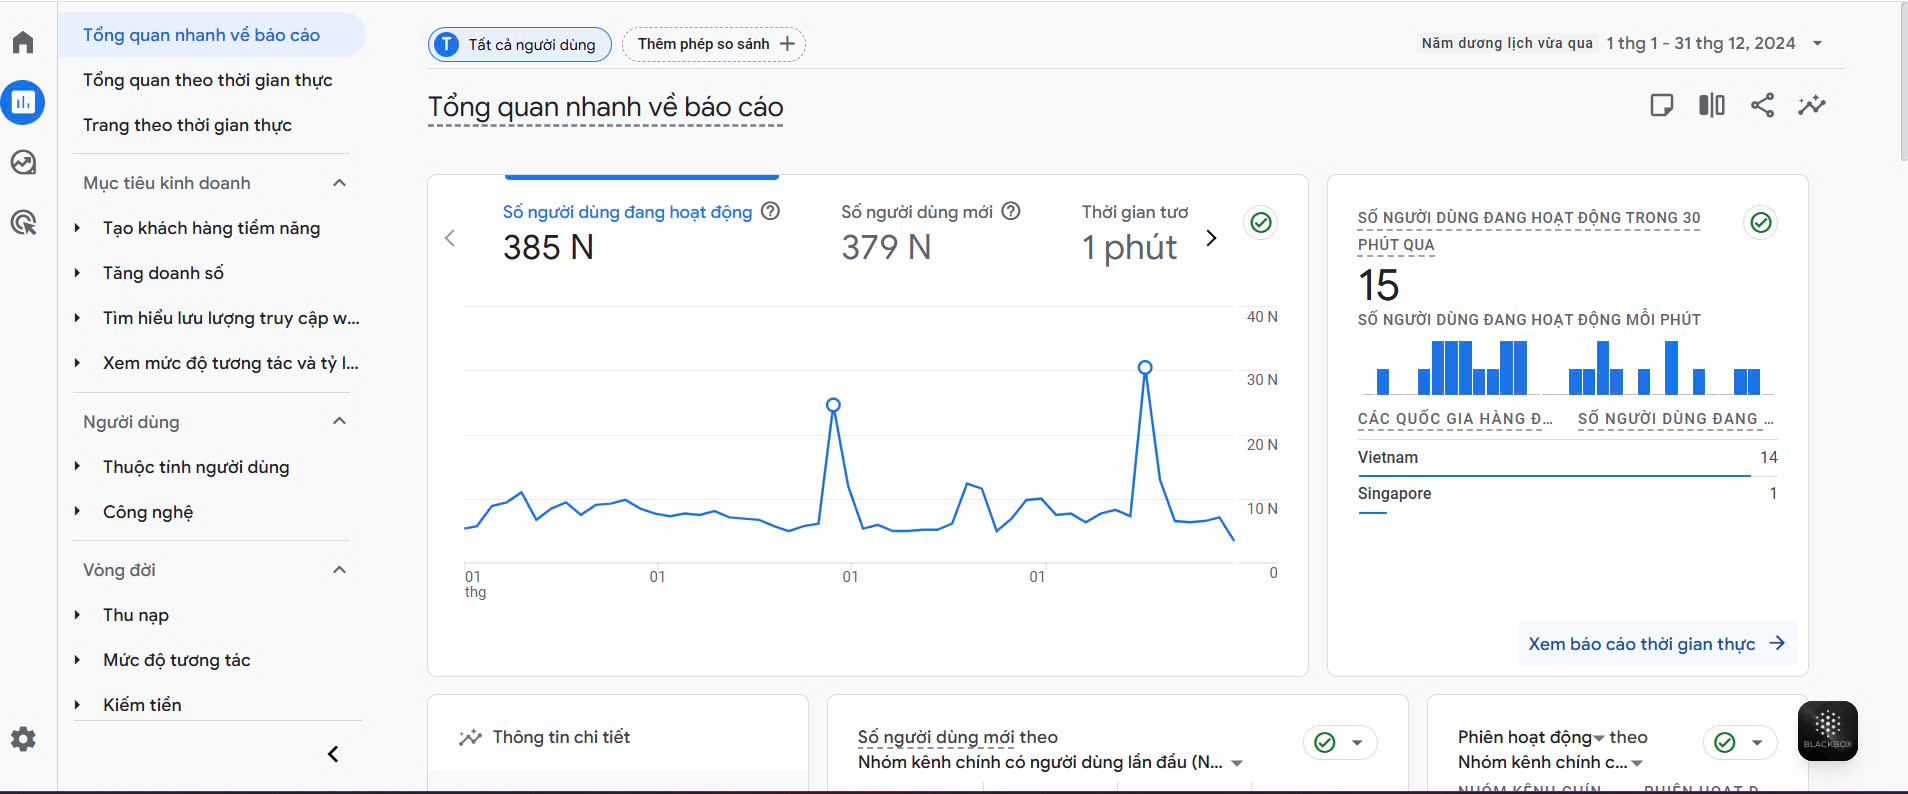Click green check badge on users chart card

click(x=1261, y=222)
